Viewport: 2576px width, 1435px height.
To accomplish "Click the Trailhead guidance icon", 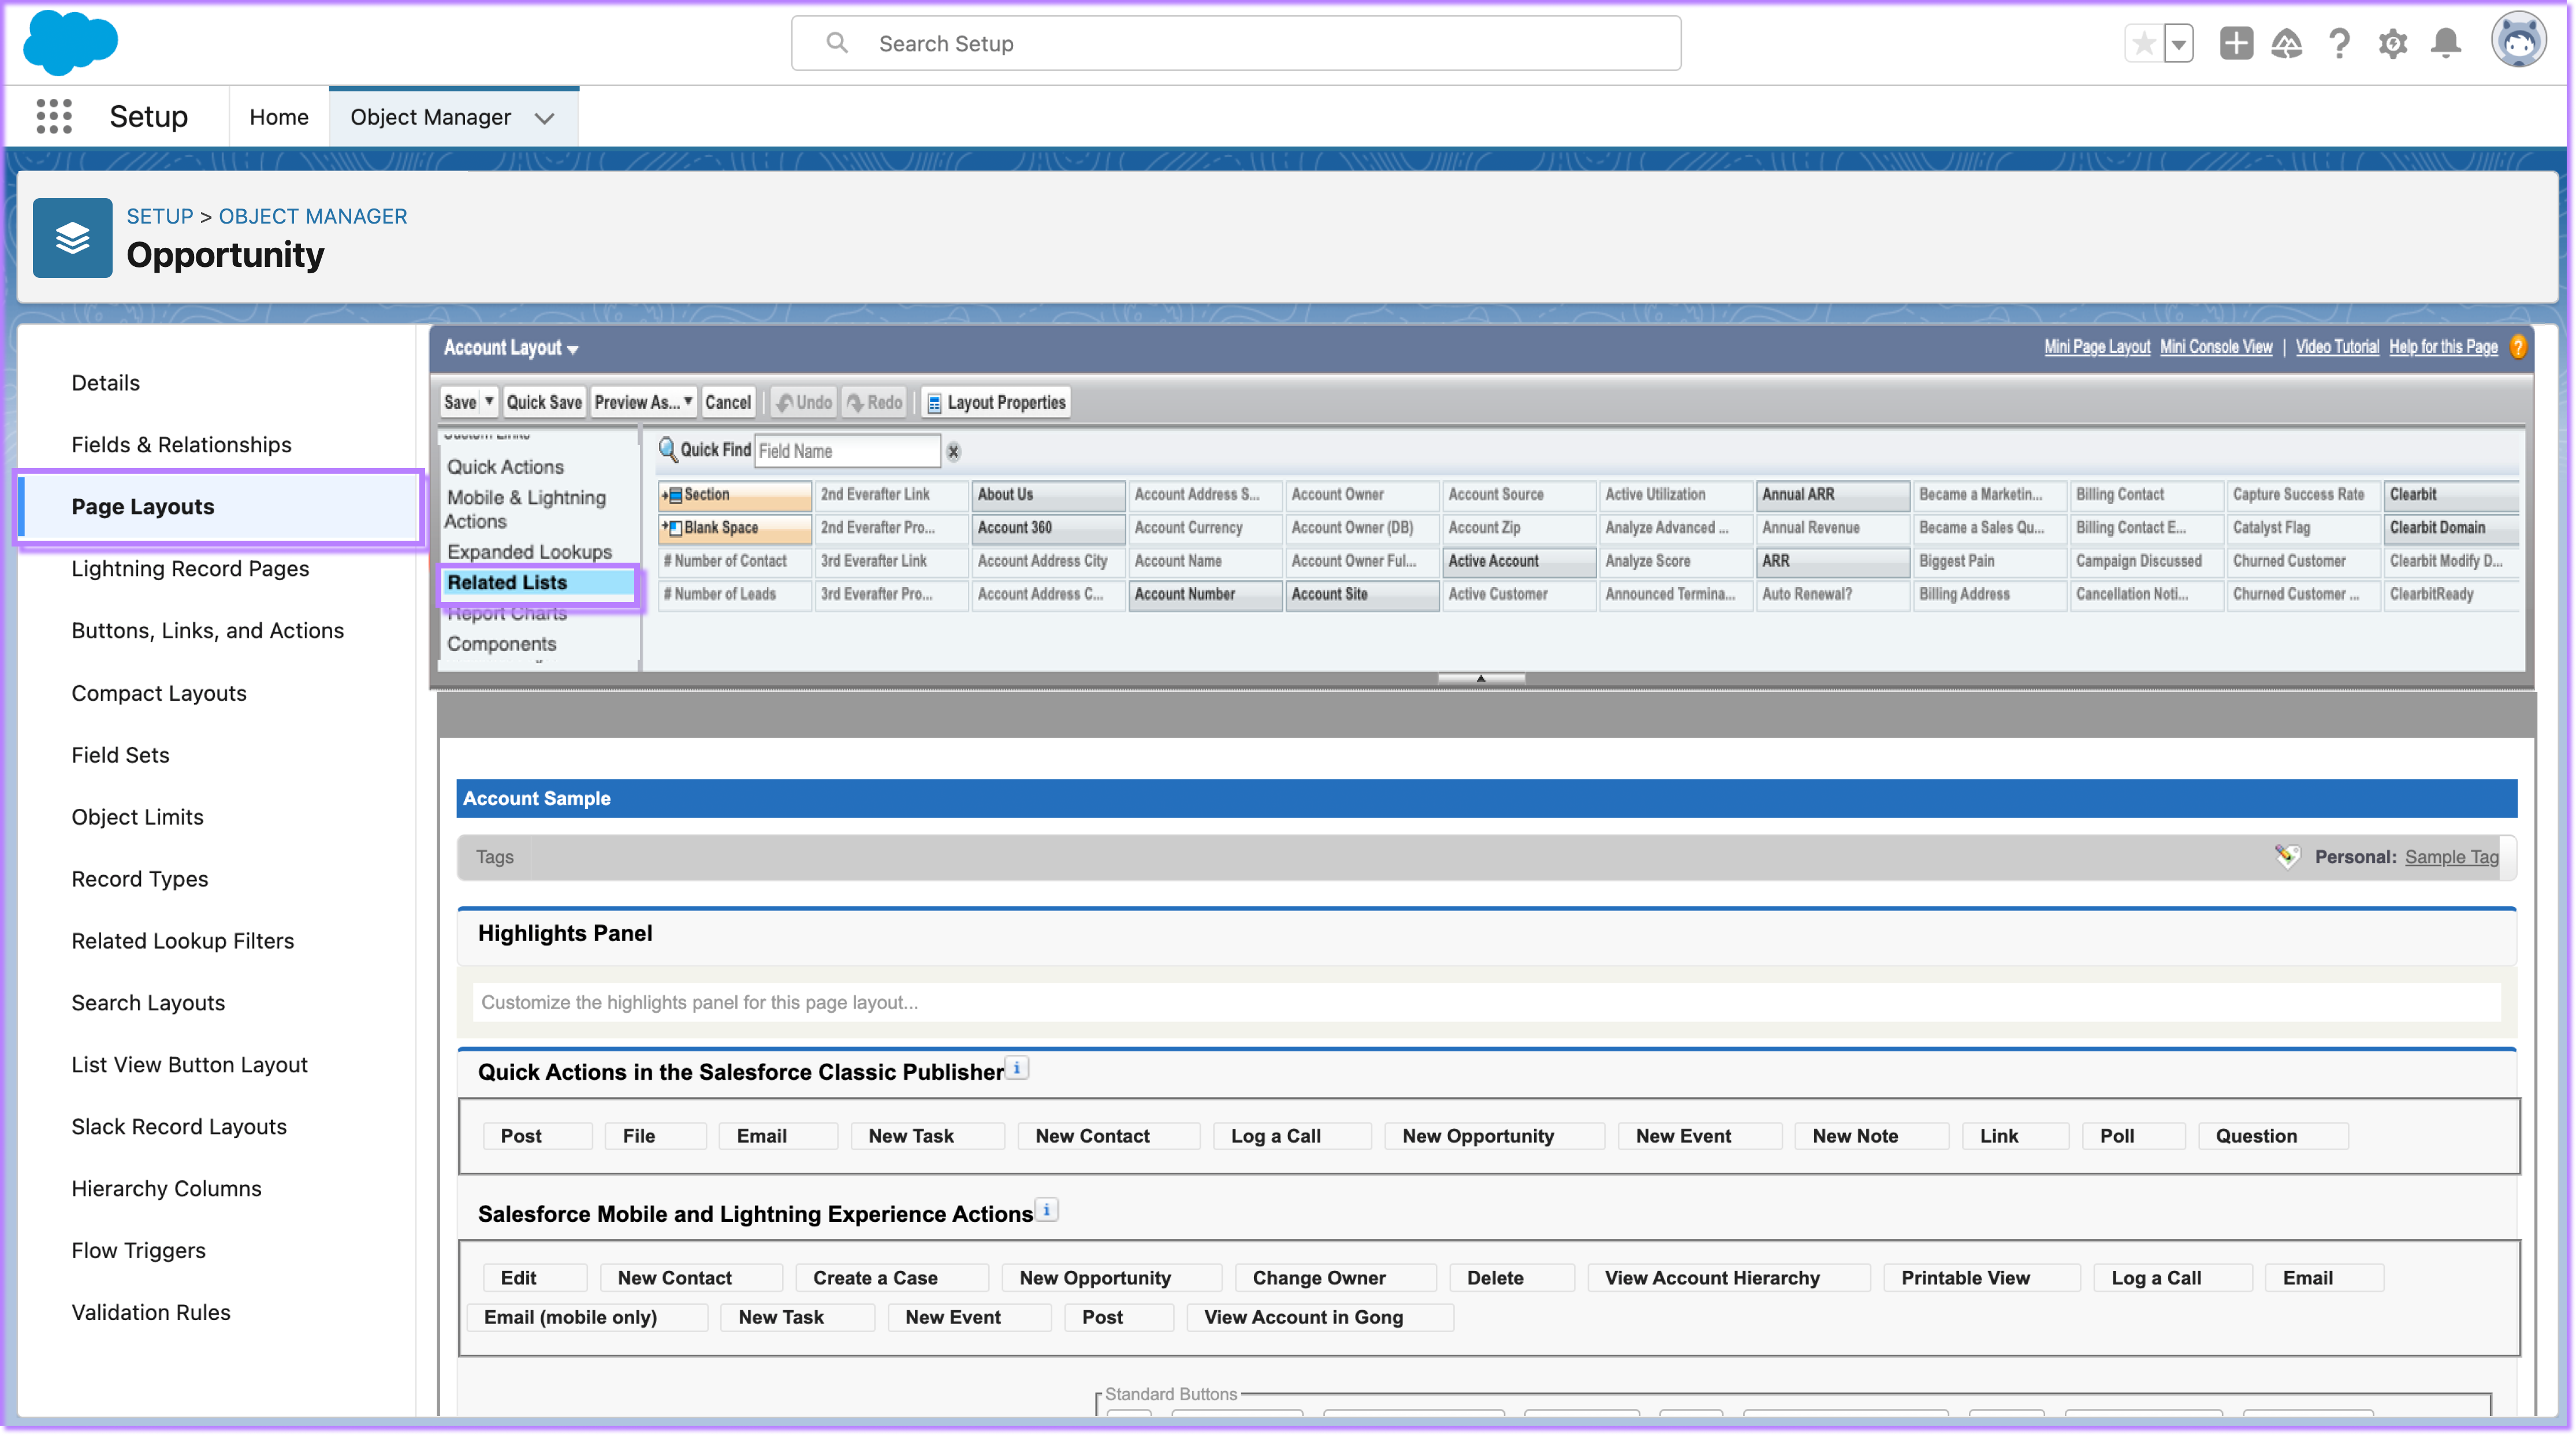I will (2287, 43).
